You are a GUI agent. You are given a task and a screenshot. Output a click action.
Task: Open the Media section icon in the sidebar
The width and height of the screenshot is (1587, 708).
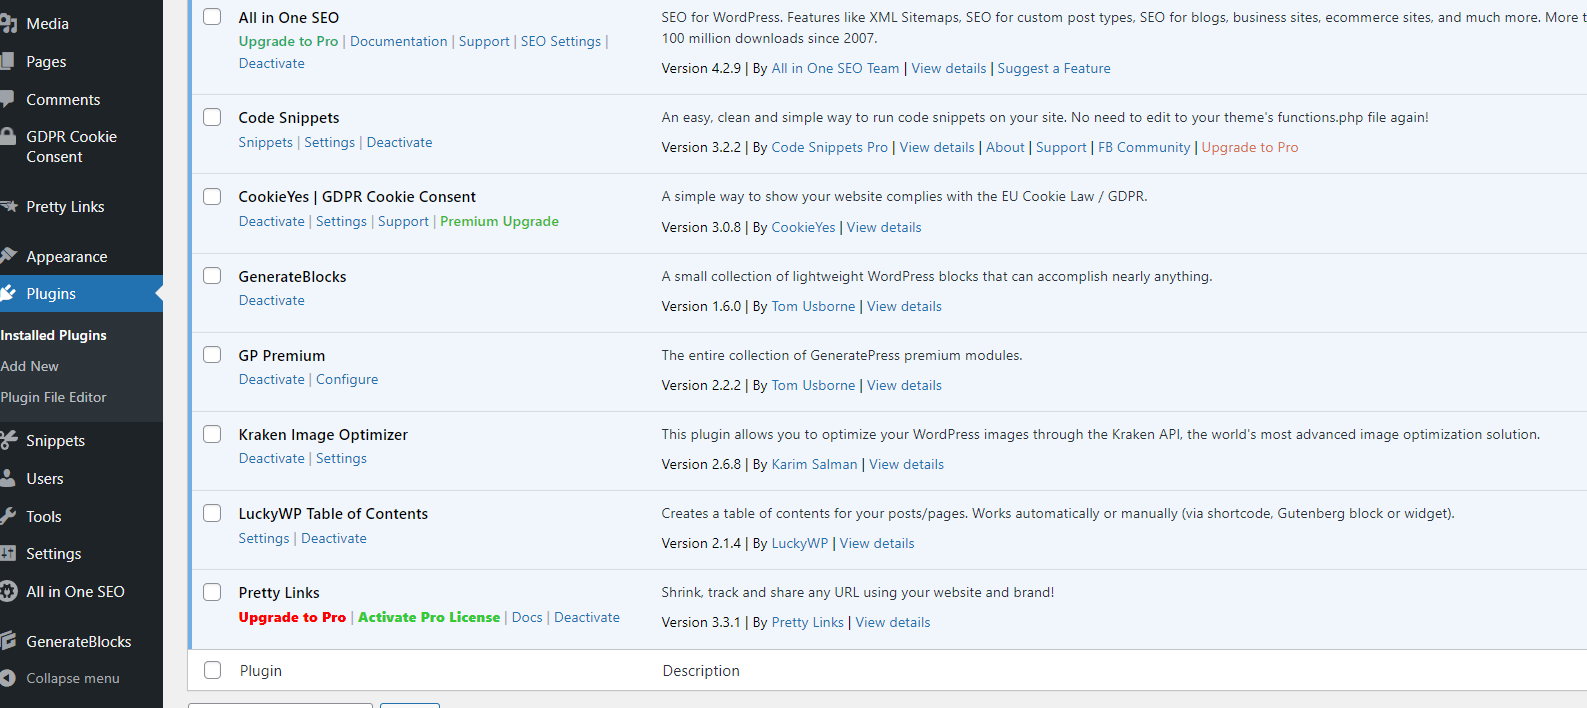(x=8, y=23)
